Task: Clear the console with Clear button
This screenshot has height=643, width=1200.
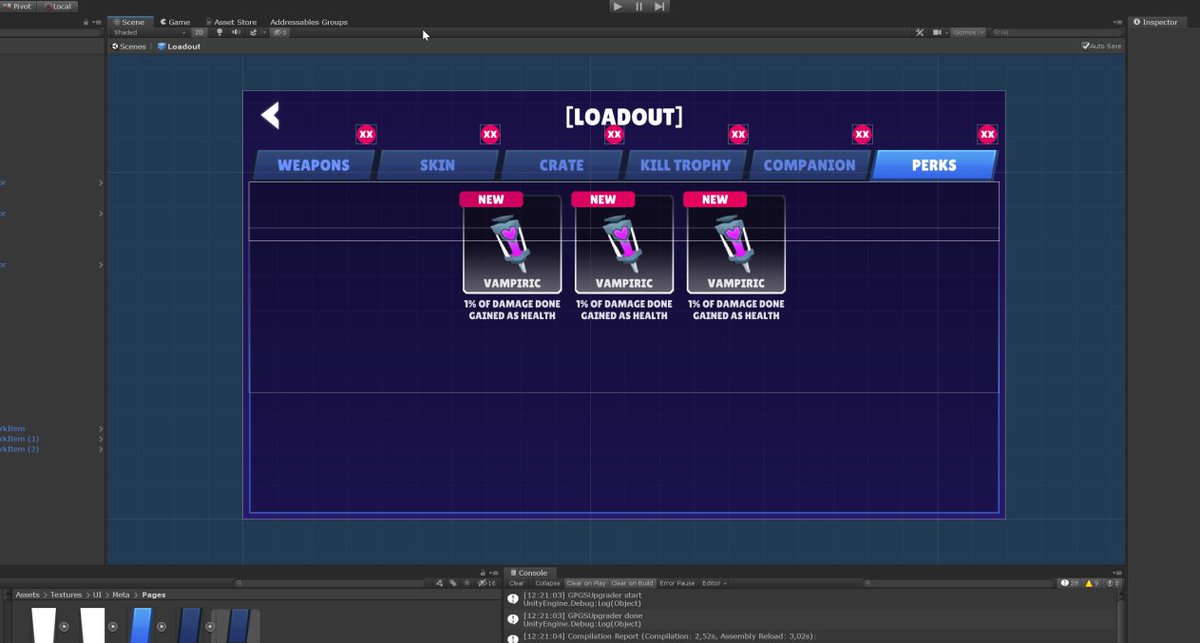Action: coord(517,583)
